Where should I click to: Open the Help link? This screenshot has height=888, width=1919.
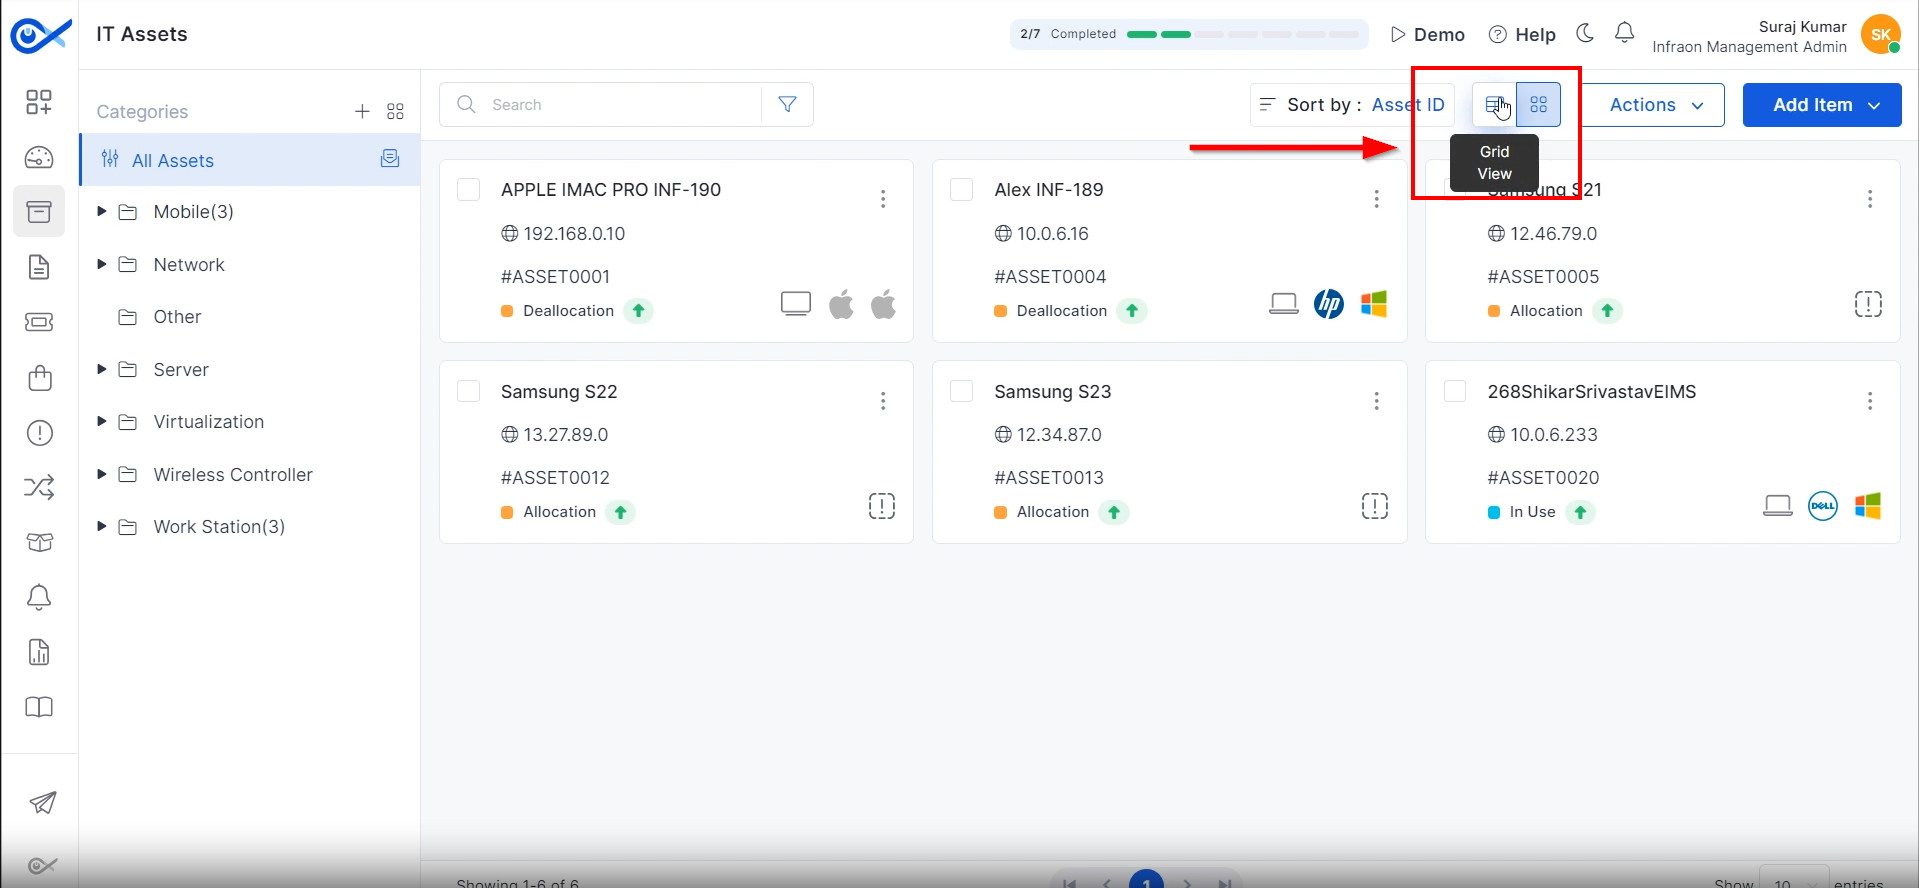pyautogui.click(x=1522, y=34)
